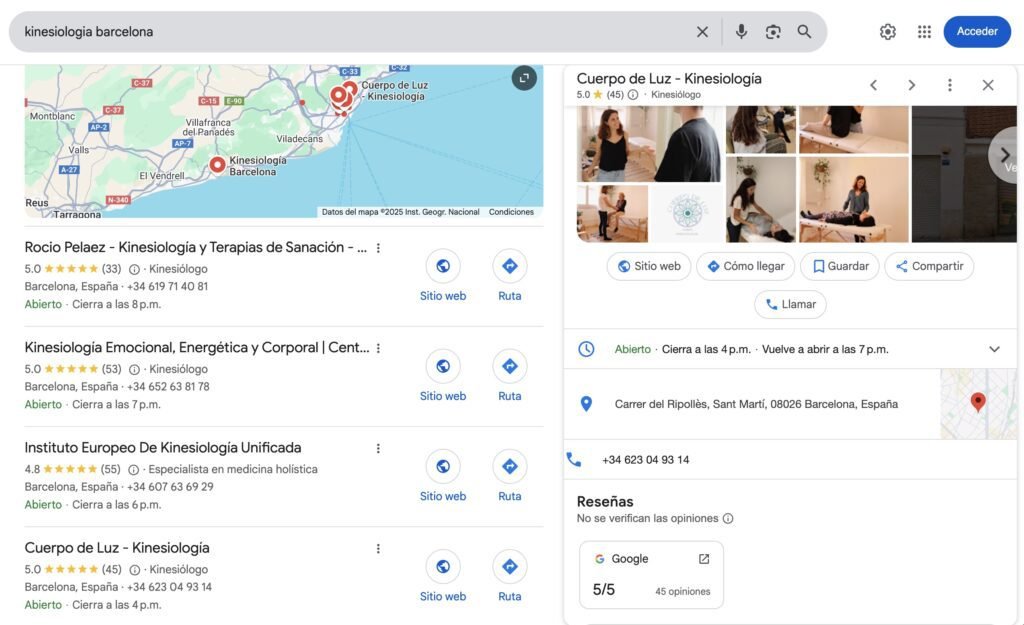Viewport: 1024px width, 625px height.
Task: Go to previous business result arrow
Action: pyautogui.click(x=873, y=85)
